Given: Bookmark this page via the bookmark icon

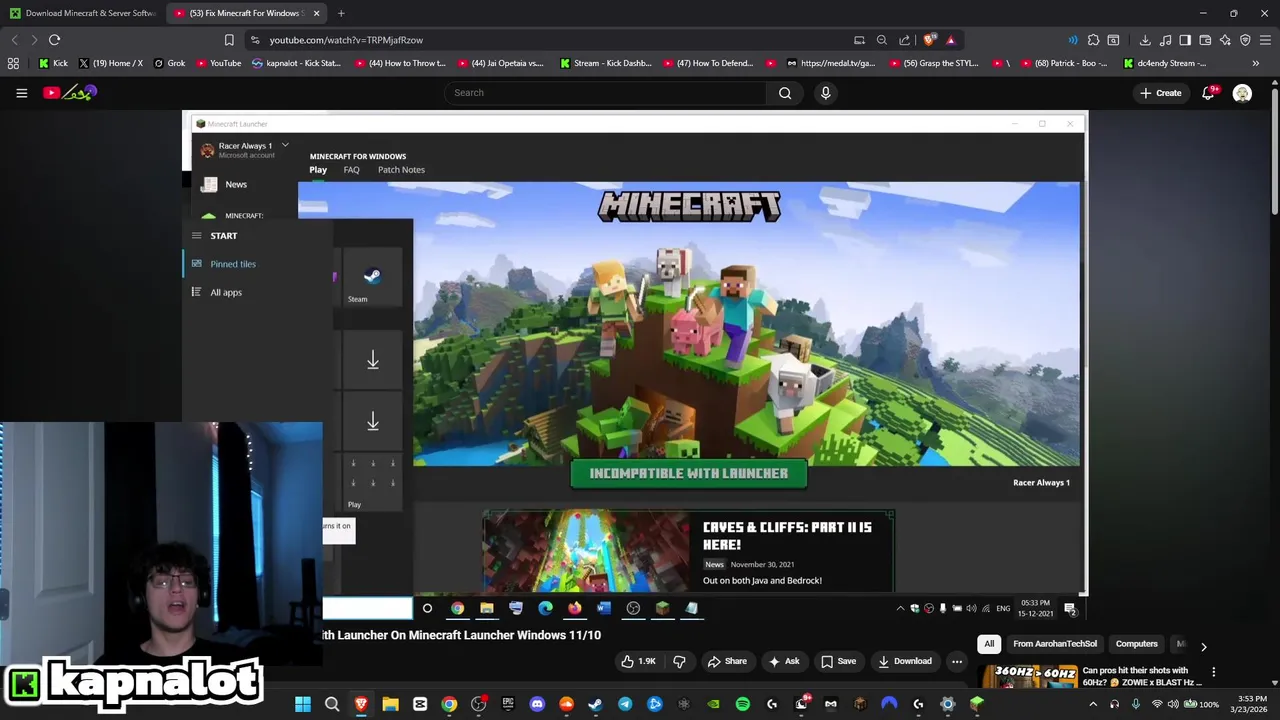Looking at the screenshot, I should click(x=229, y=40).
